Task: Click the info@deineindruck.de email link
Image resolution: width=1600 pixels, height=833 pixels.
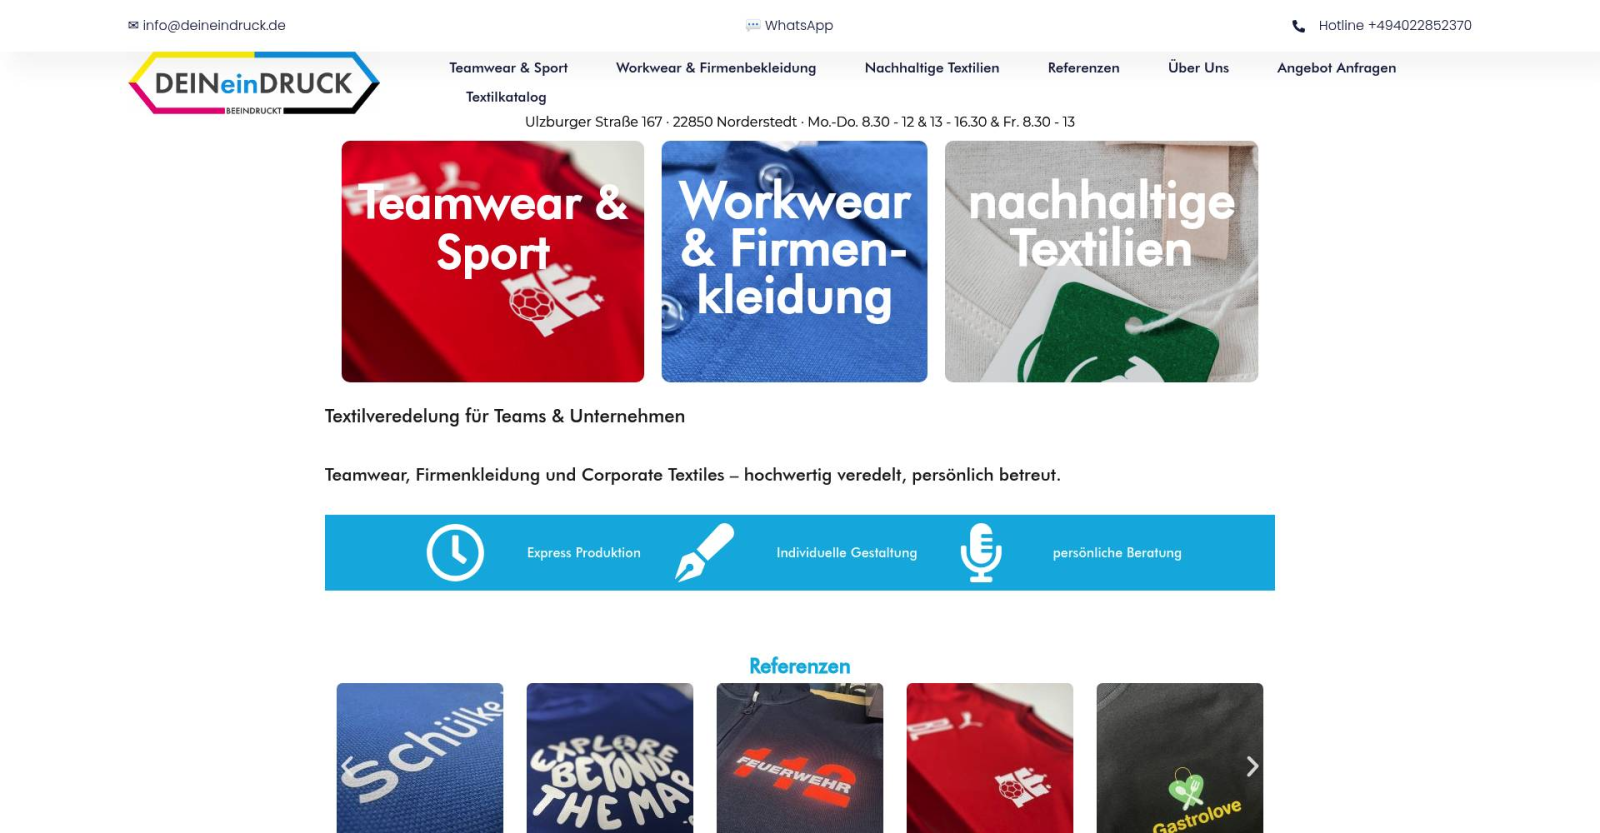Action: 214,25
